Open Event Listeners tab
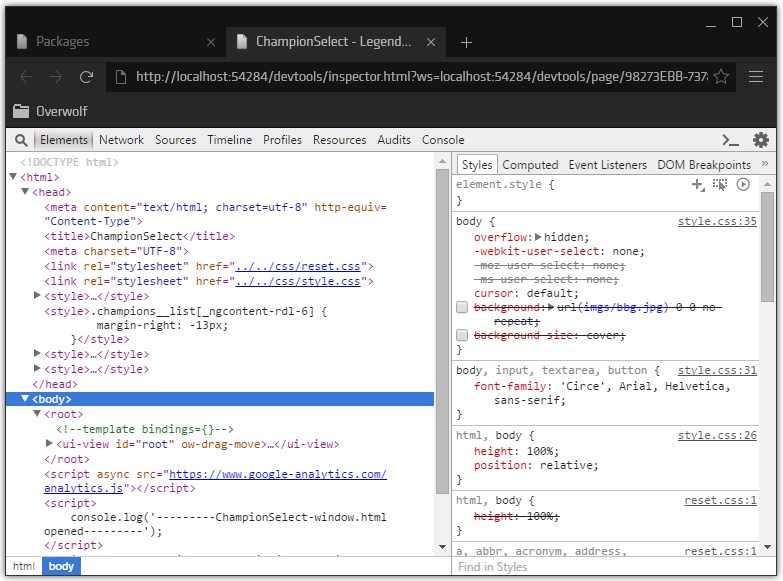Screen dimensions: 783x581 coord(607,165)
